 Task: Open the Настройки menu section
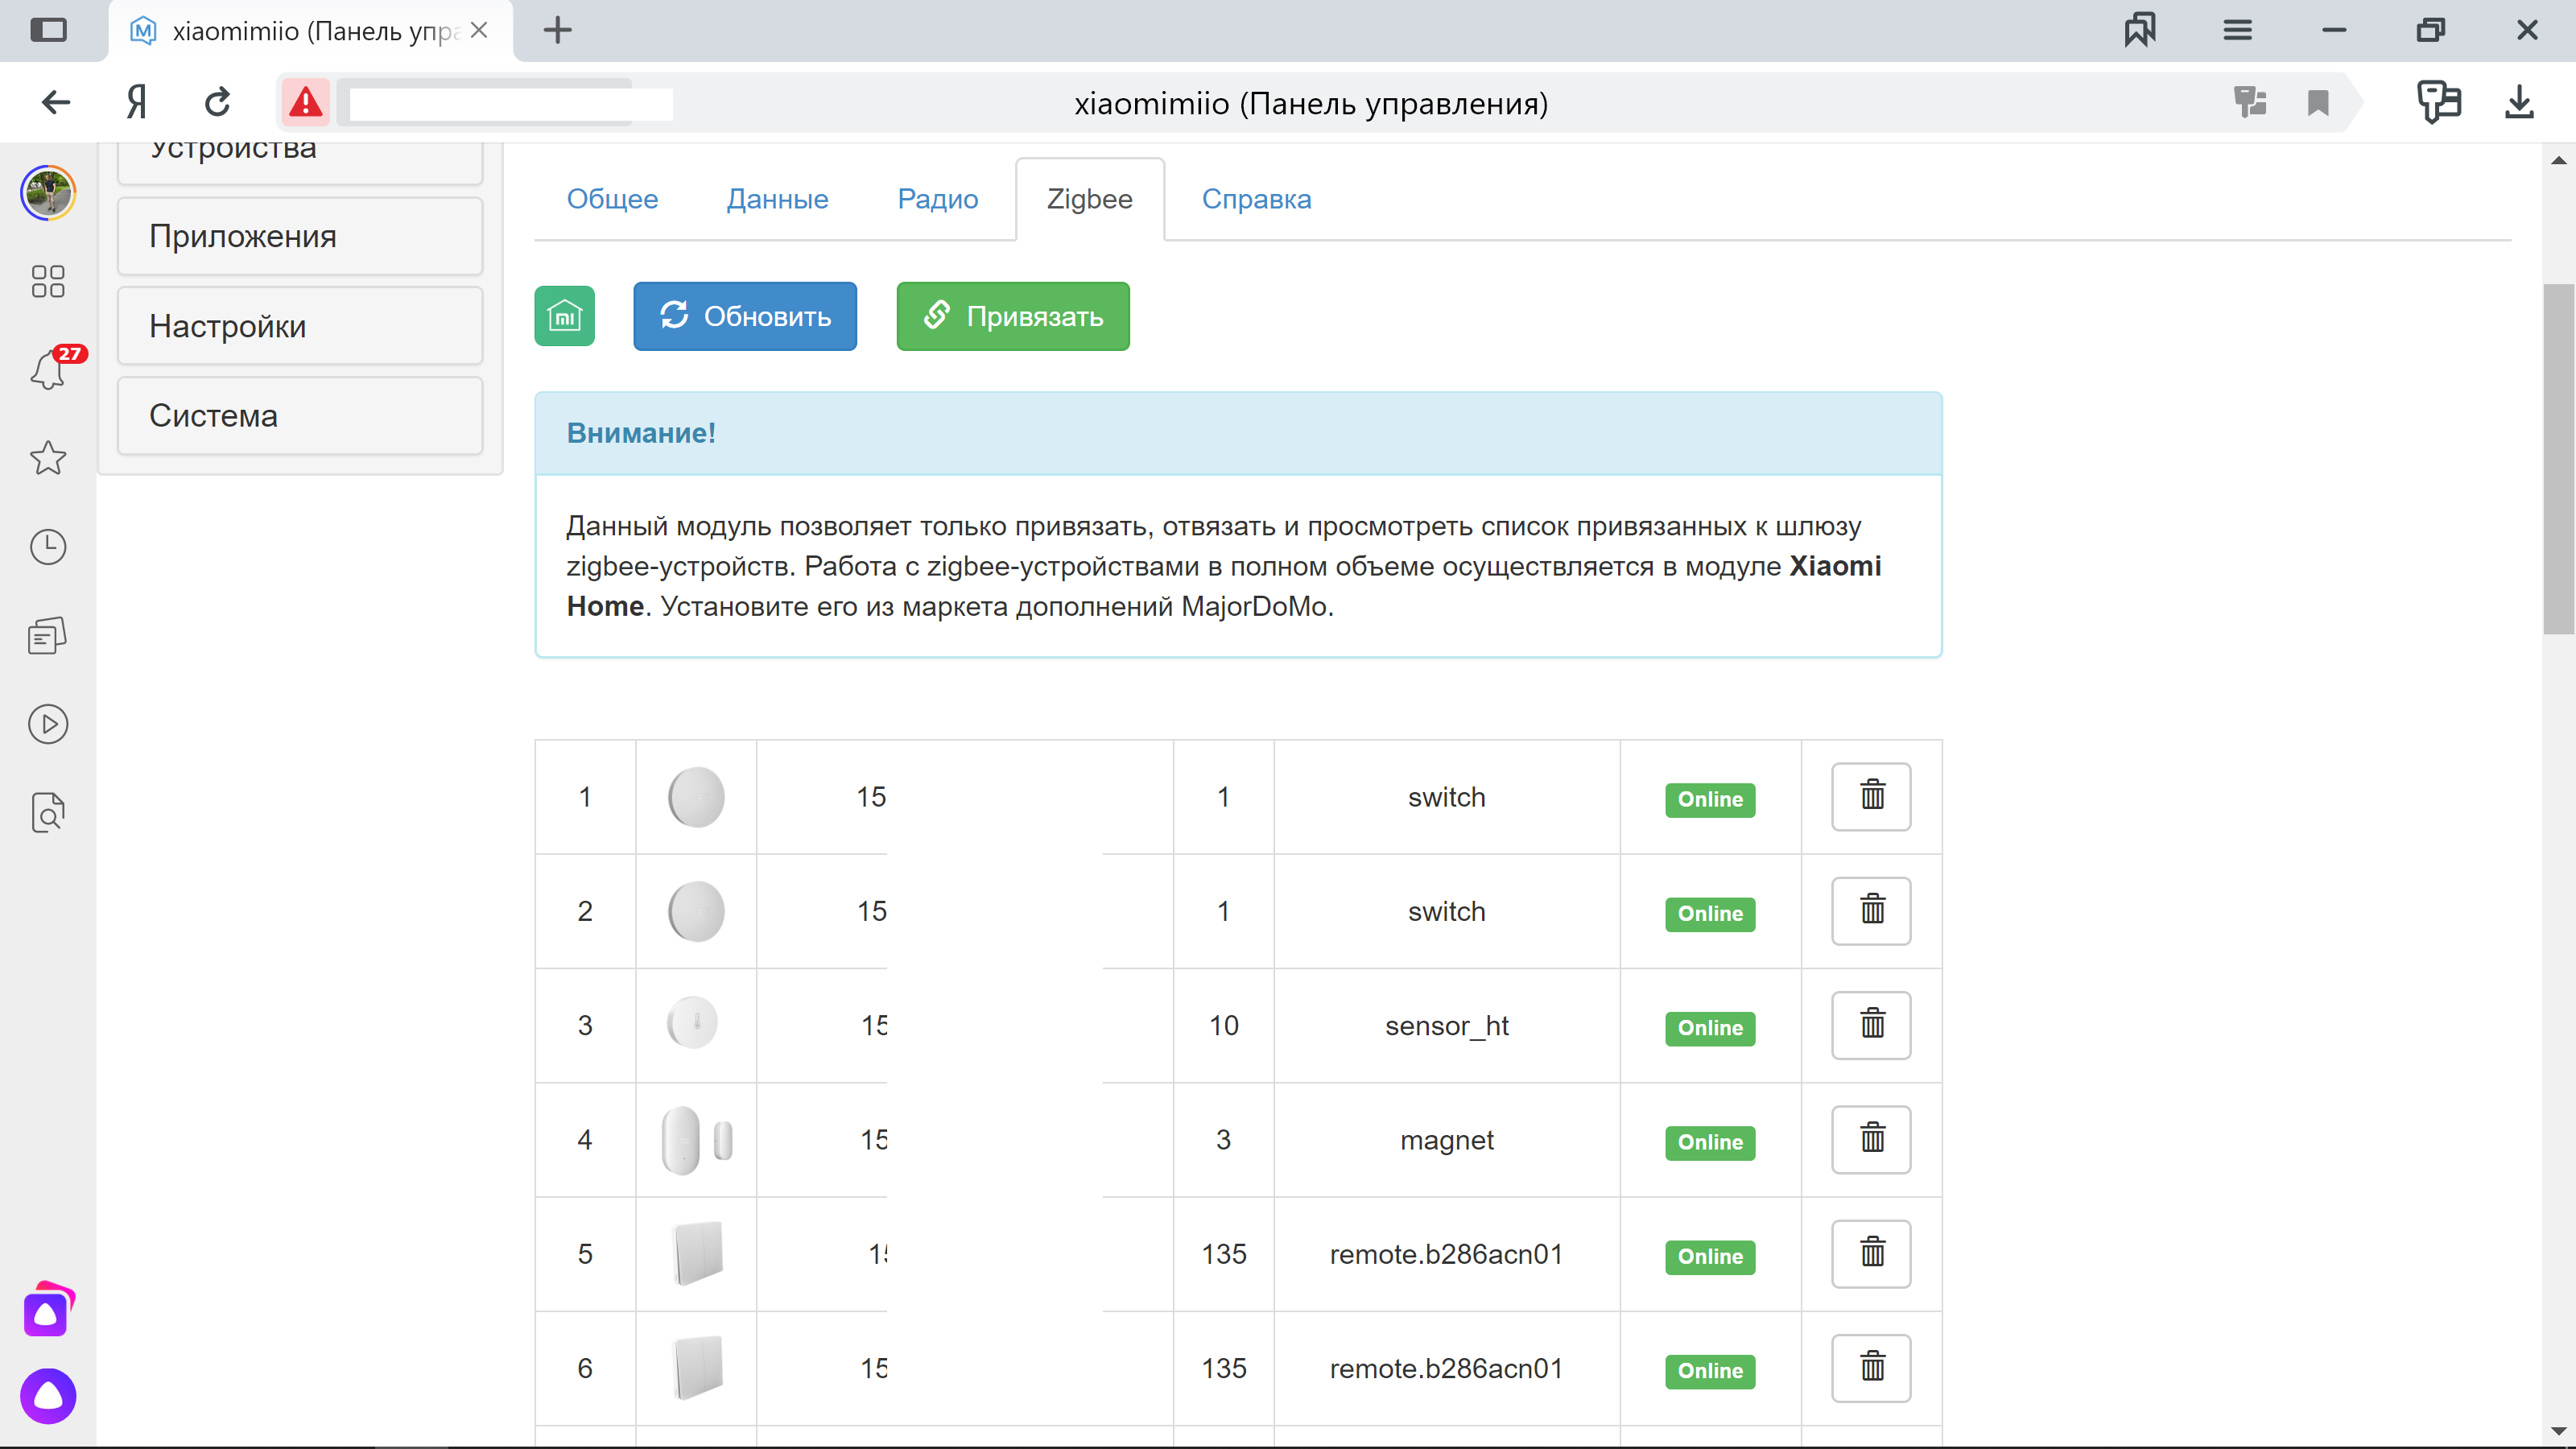(x=299, y=326)
